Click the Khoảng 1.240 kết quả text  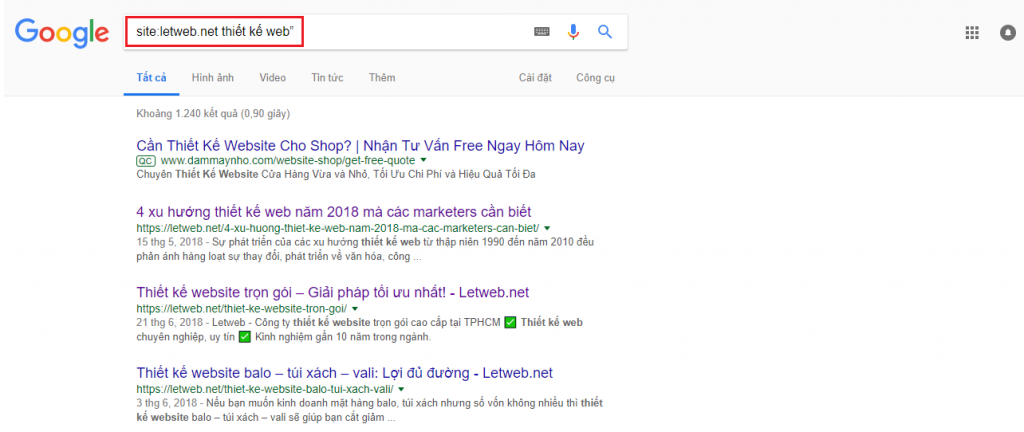tap(214, 114)
